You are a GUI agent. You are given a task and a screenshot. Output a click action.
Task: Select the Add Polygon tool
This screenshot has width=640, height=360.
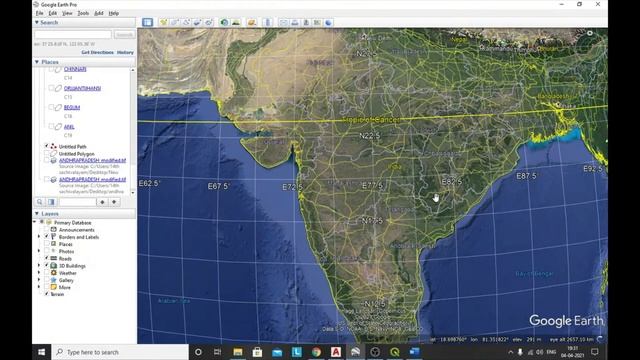(175, 22)
